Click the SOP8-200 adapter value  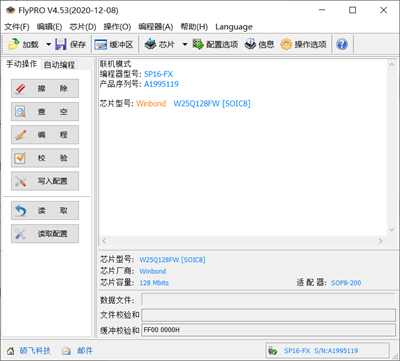[346, 283]
